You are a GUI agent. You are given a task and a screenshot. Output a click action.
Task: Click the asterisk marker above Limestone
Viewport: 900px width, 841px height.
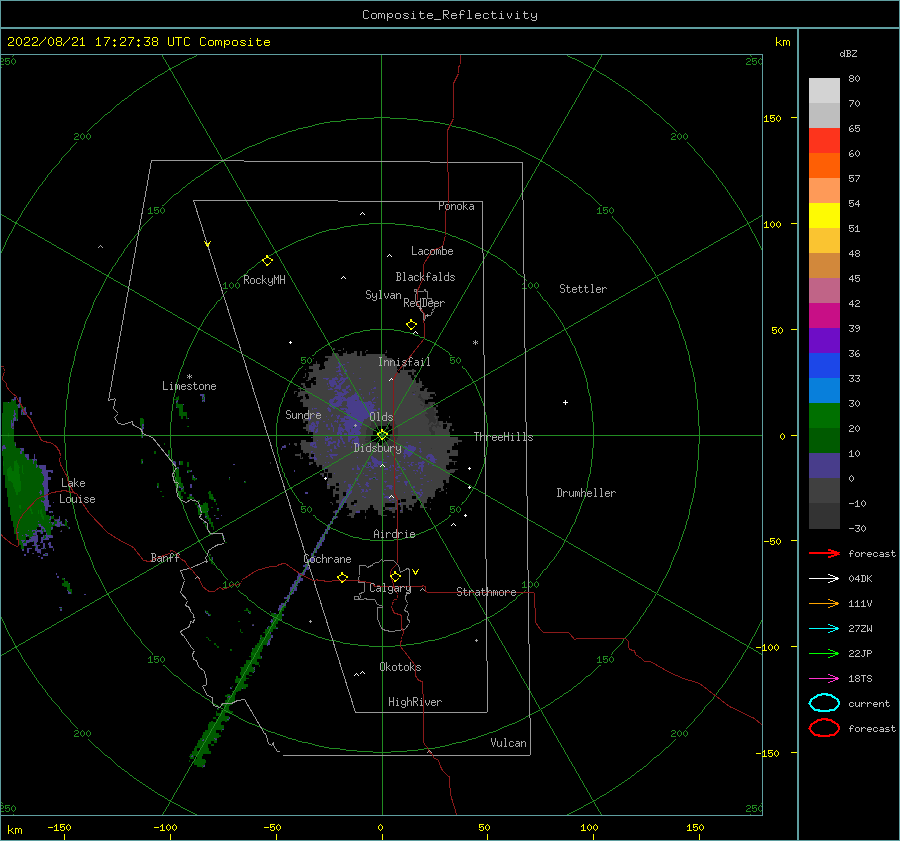point(189,377)
